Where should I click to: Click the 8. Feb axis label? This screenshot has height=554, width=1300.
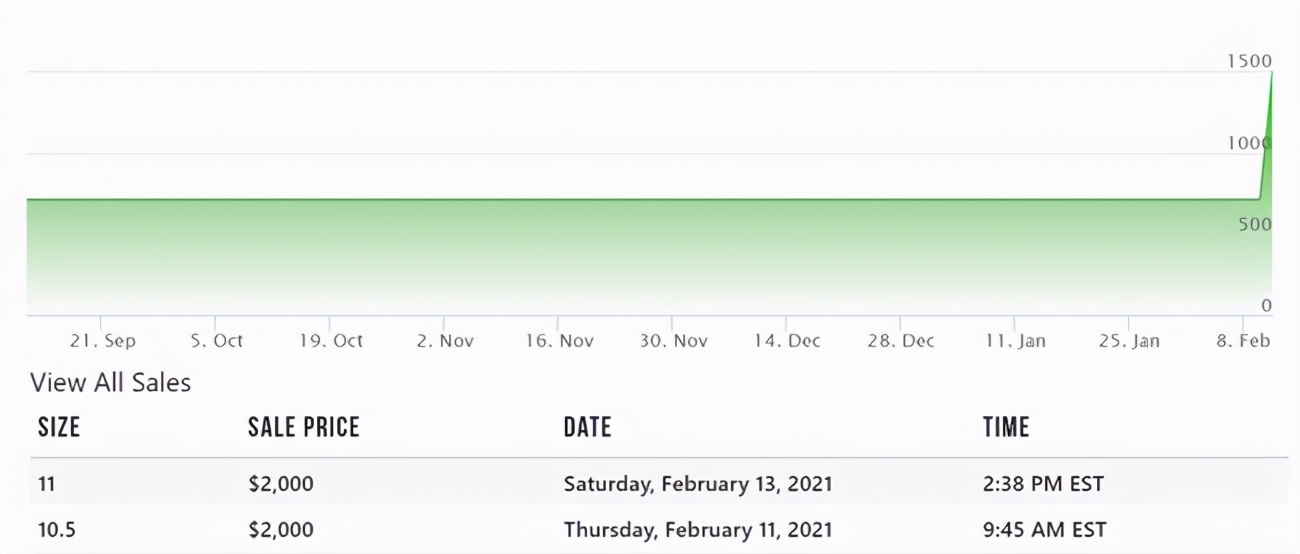click(1244, 341)
